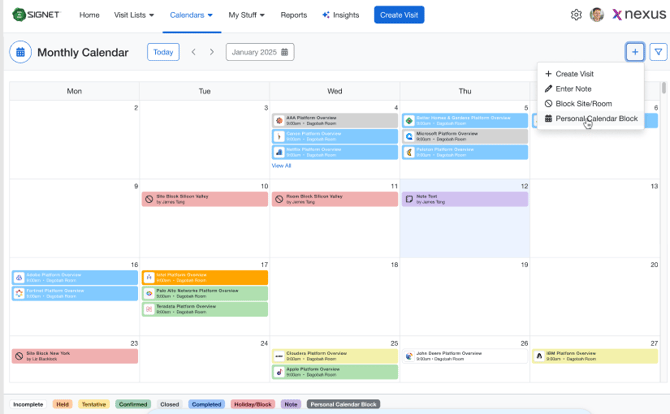
Task: Click the plus add button
Action: coord(635,52)
